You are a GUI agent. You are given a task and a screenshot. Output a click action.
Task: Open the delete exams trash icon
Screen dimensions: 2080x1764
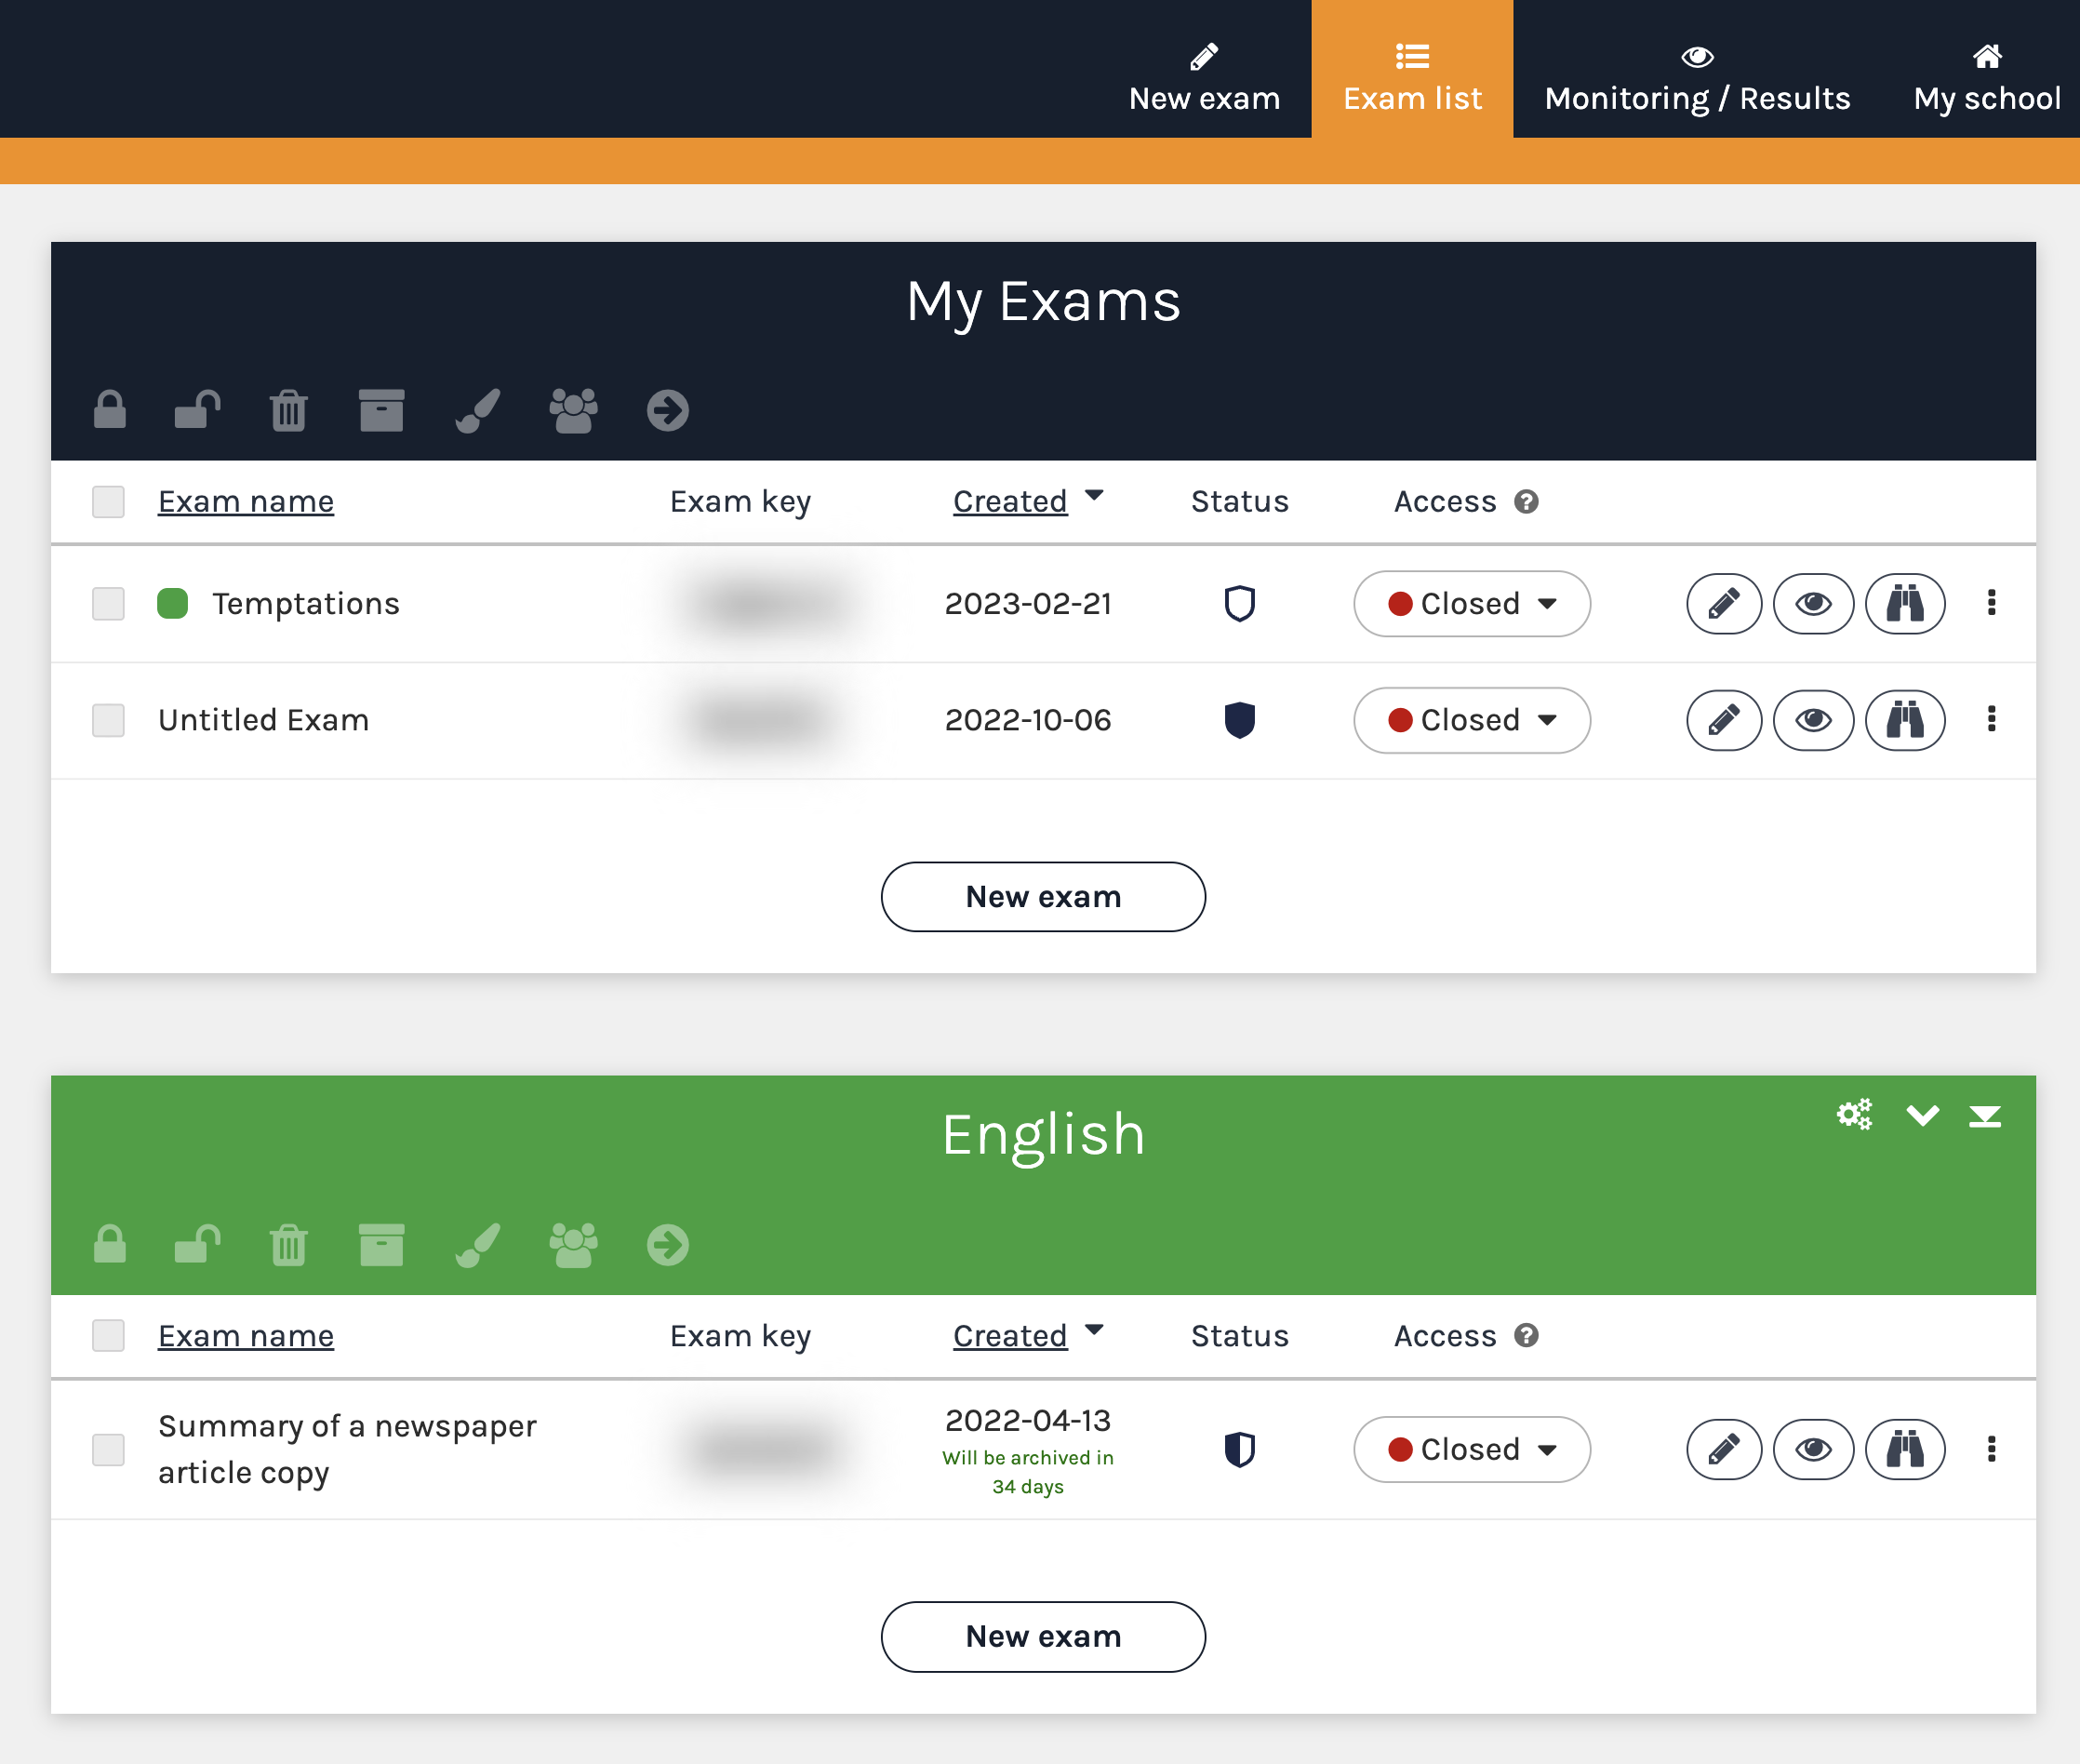[288, 410]
